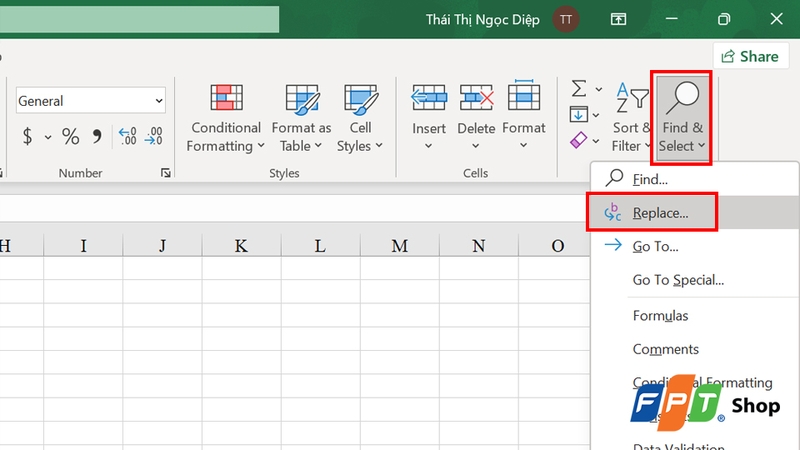Expand accounting format dropdown arrow

(48, 137)
